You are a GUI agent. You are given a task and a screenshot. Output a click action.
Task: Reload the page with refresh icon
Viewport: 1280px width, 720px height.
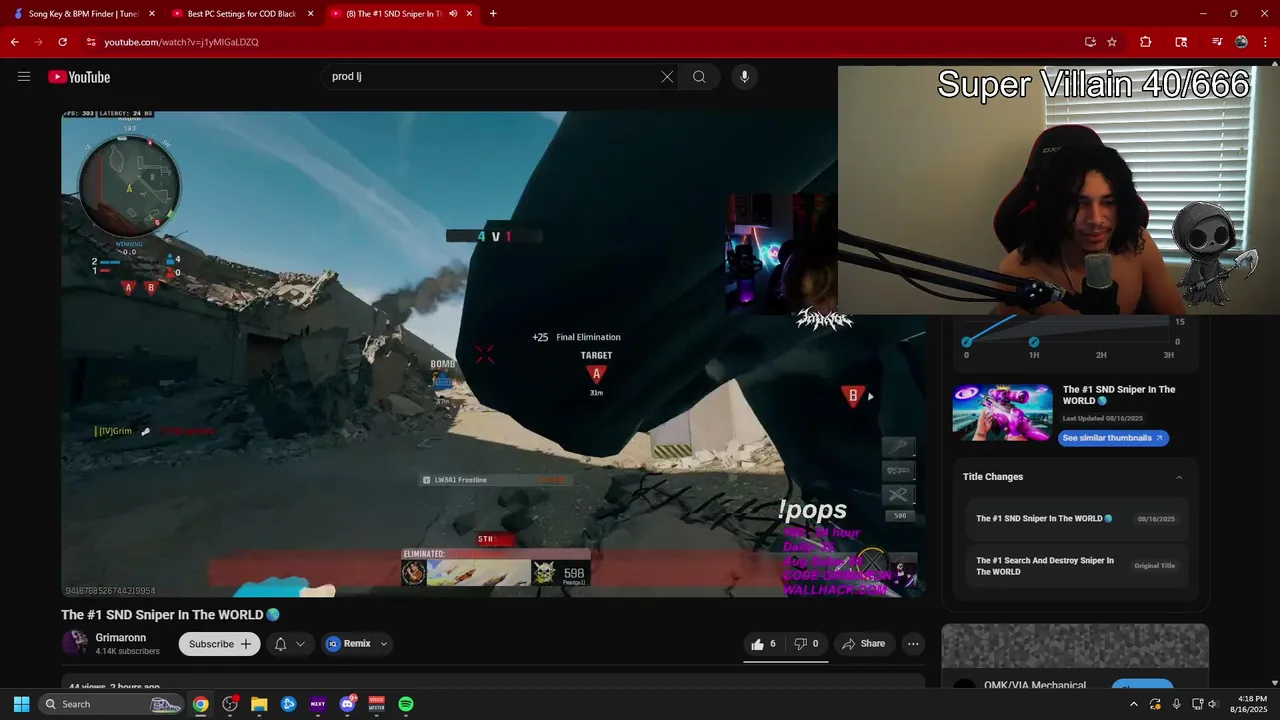(x=62, y=42)
